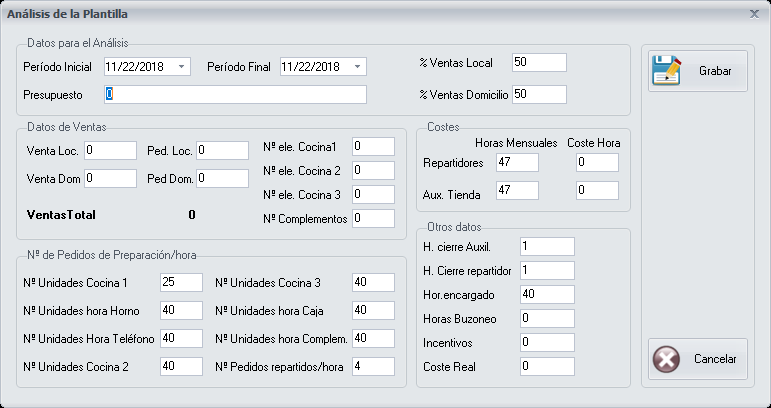Screen dimensions: 771x408
Task: Open the Período Inicial date dropdown
Action: click(182, 67)
